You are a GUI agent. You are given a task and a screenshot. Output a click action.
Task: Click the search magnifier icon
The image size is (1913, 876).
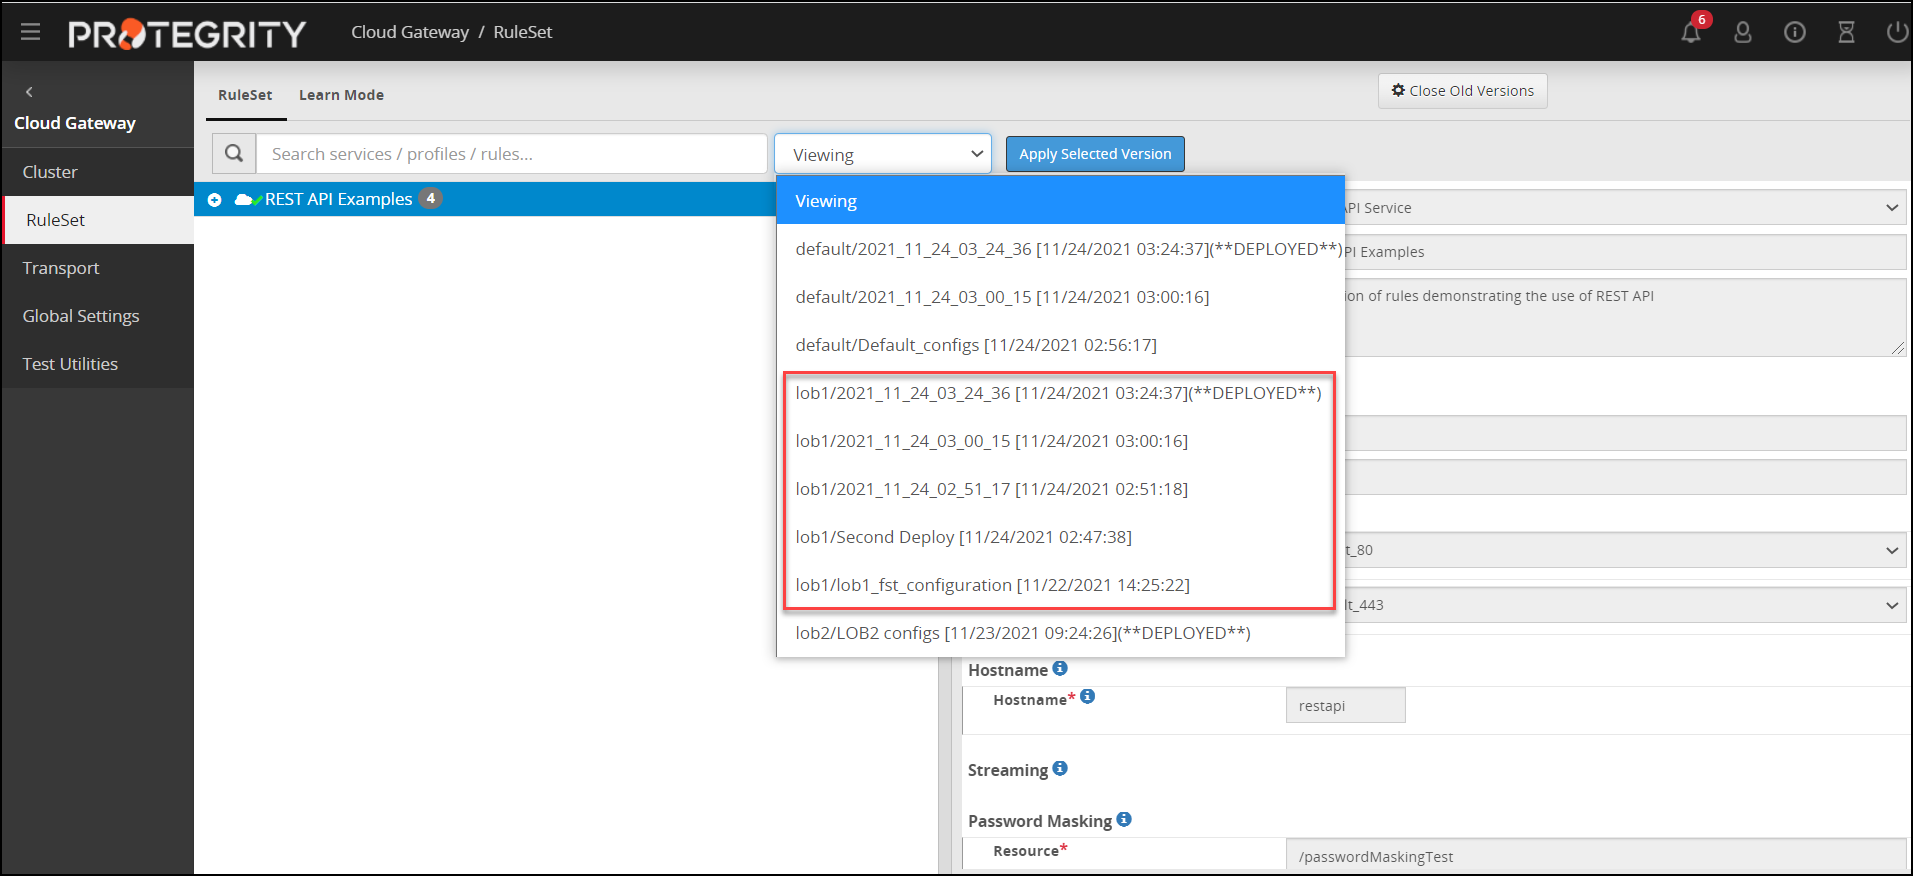point(234,154)
